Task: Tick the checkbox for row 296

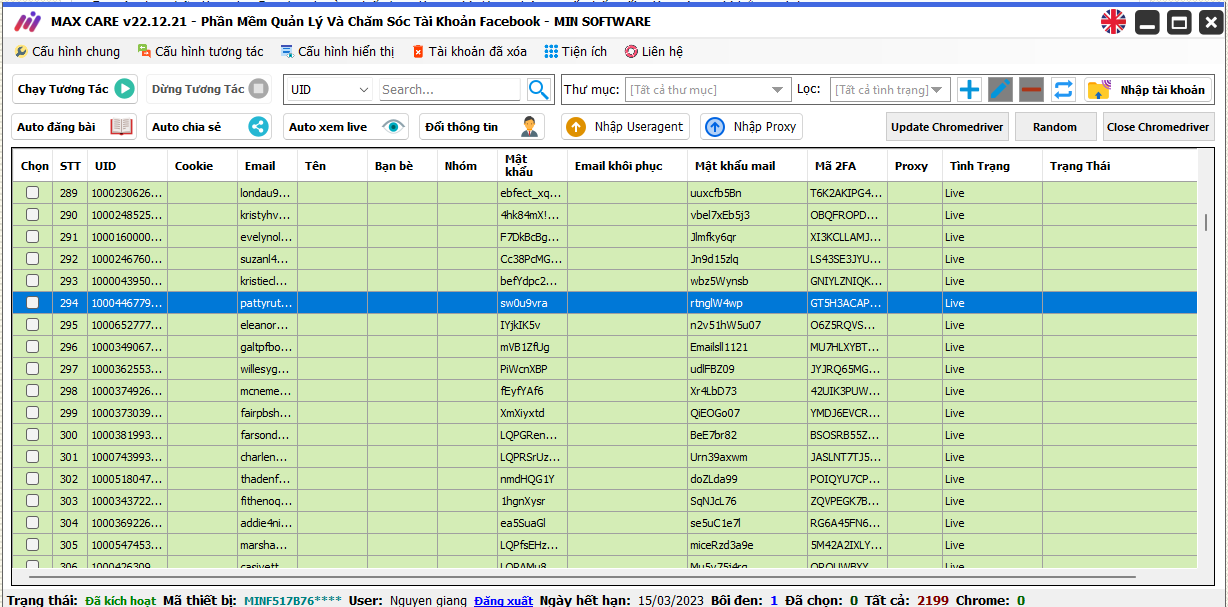Action: click(x=33, y=347)
